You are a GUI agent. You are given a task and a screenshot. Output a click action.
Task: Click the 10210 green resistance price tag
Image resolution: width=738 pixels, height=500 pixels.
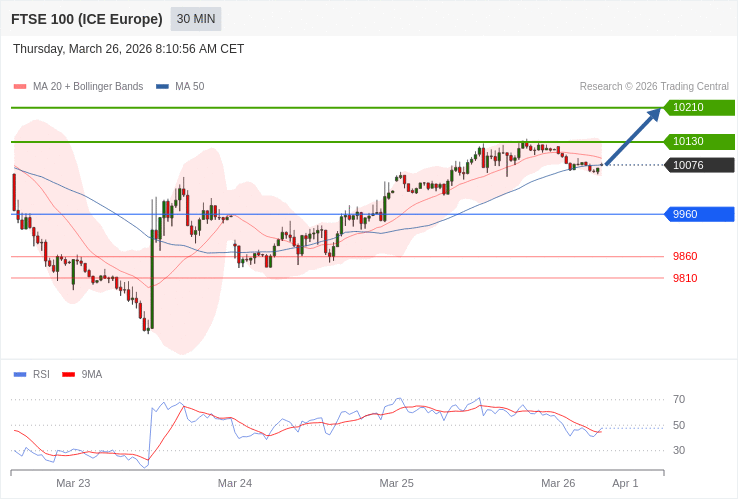tap(698, 108)
